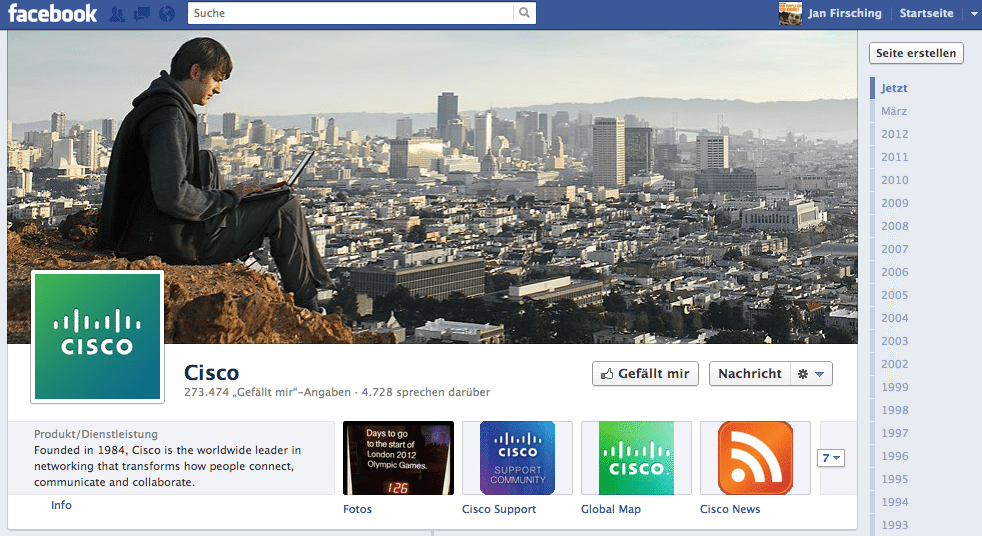
Task: Click the search magnifier button
Action: click(x=524, y=13)
